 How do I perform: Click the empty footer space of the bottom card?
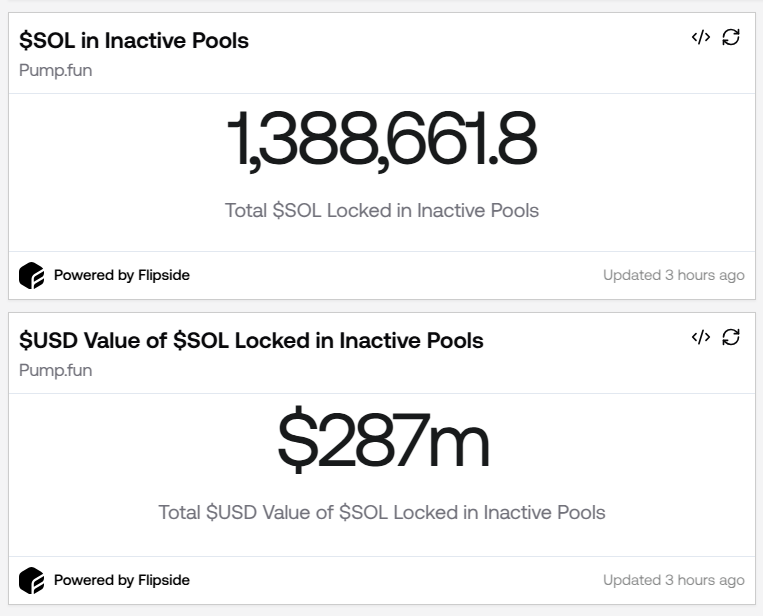click(400, 580)
